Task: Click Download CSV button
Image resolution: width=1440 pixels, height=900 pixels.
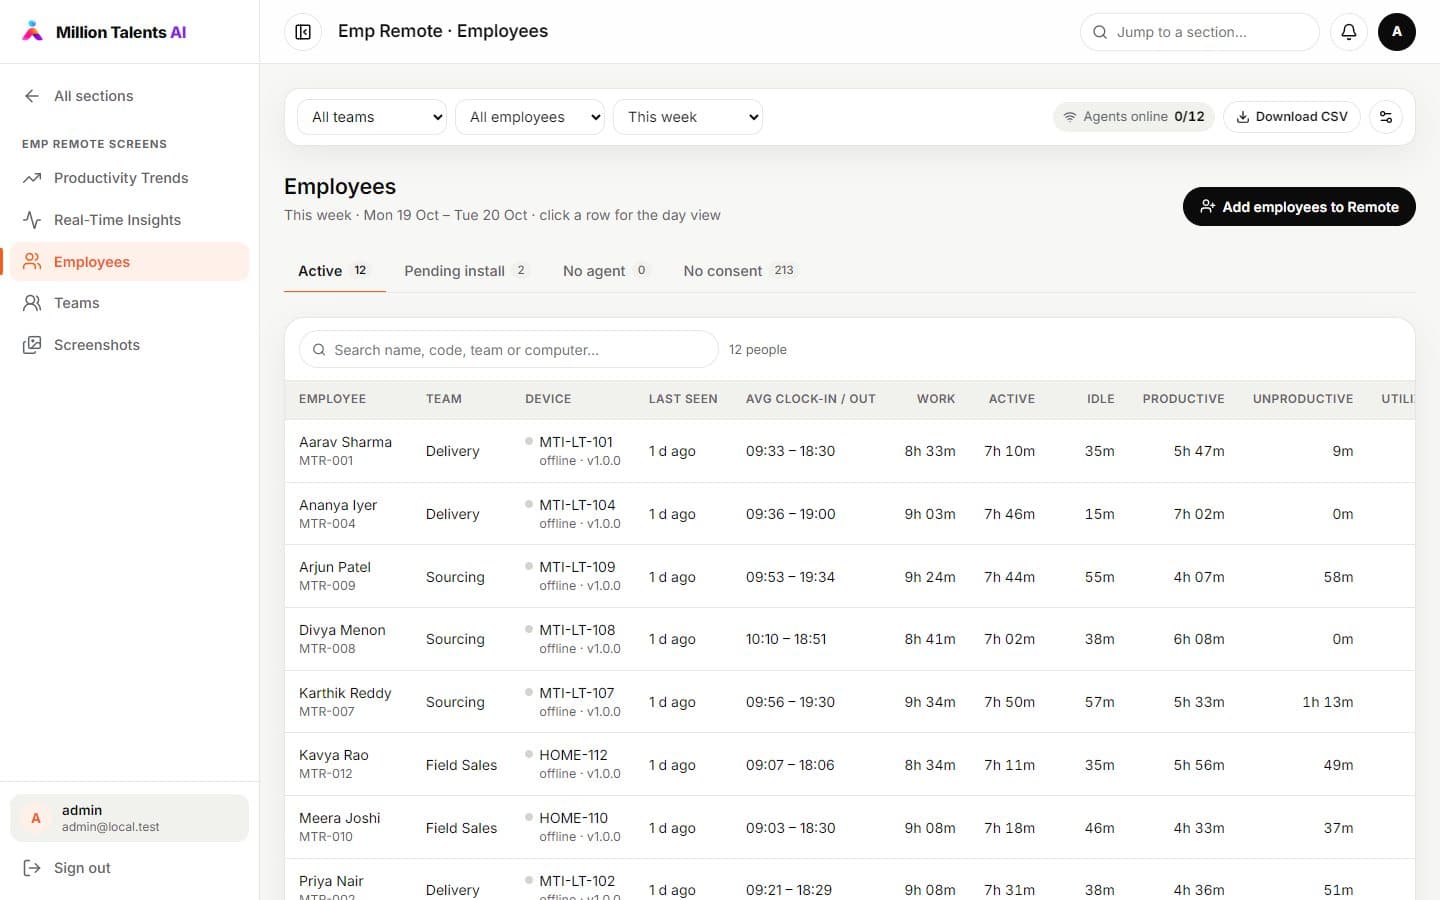Action: click(1292, 117)
